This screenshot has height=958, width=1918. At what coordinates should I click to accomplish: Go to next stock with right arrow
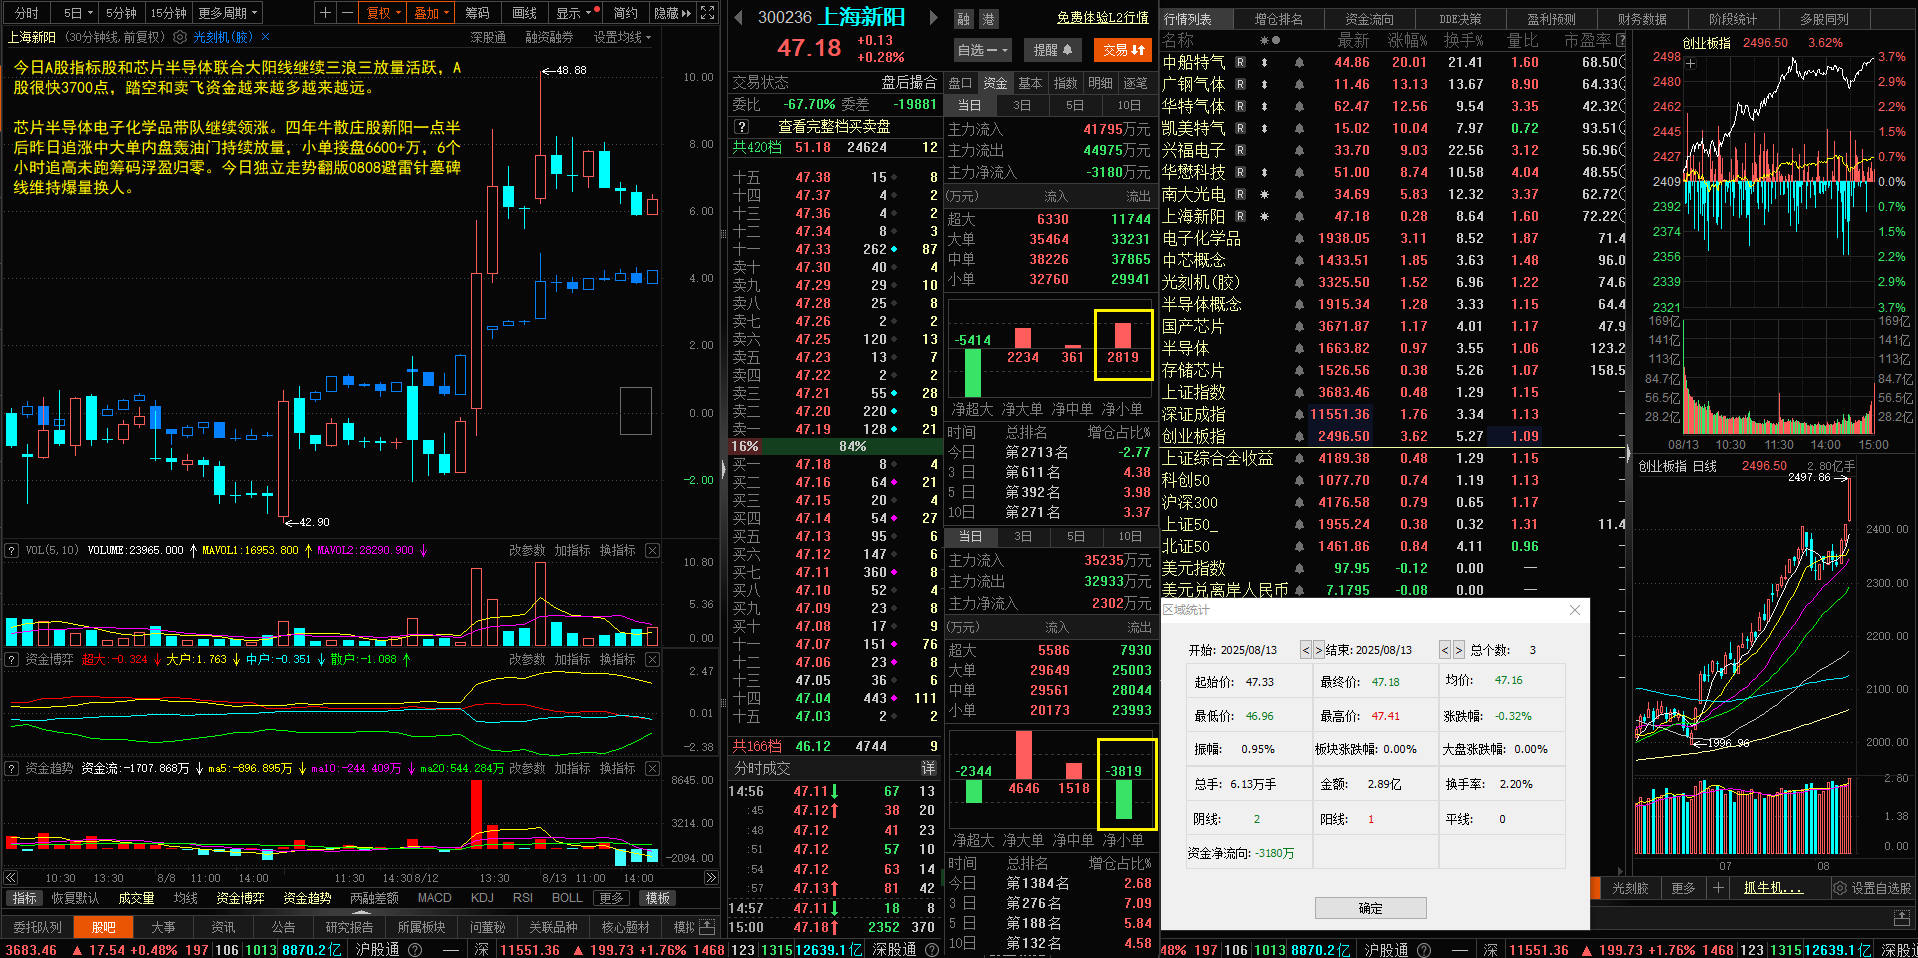tap(934, 18)
